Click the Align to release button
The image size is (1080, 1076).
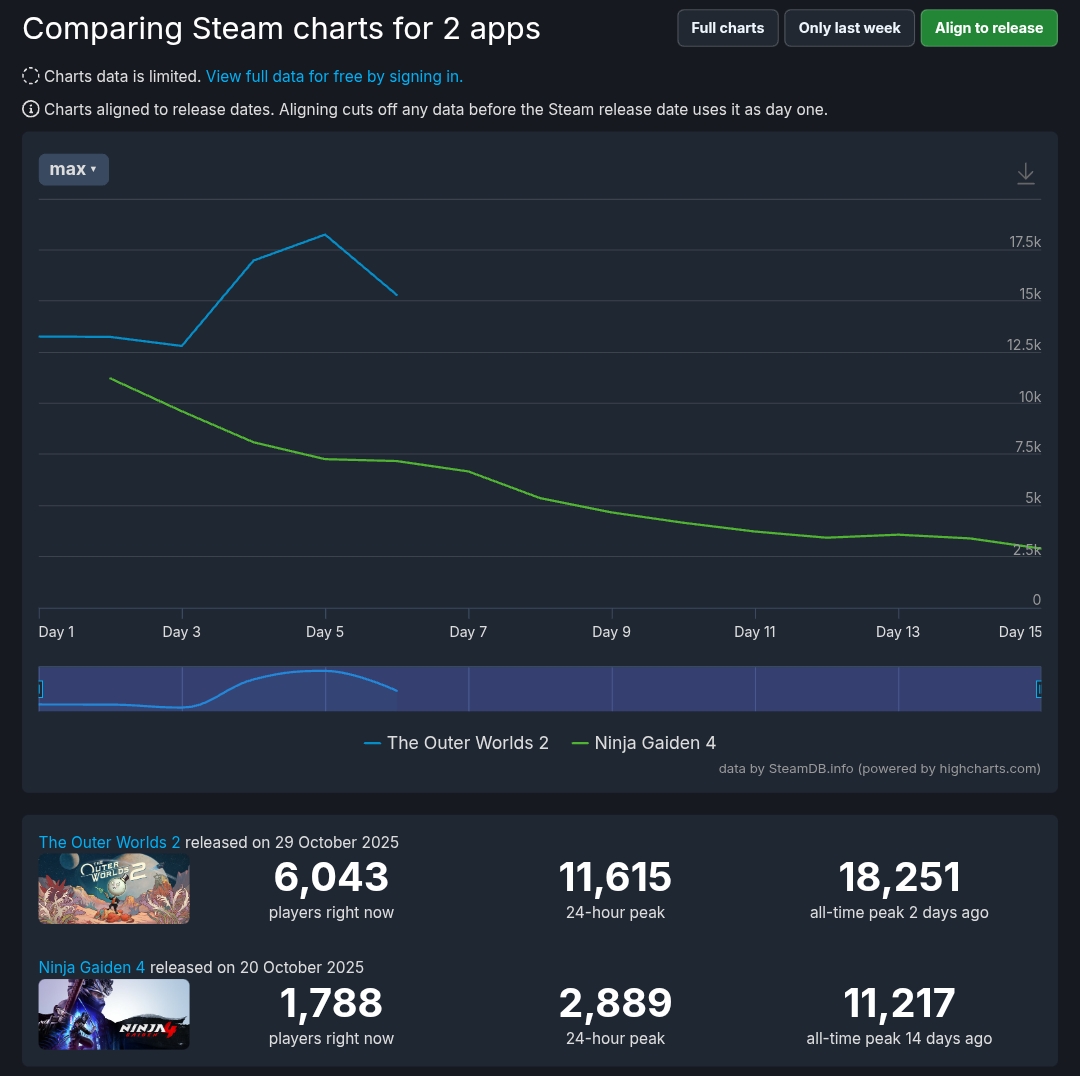[x=988, y=28]
